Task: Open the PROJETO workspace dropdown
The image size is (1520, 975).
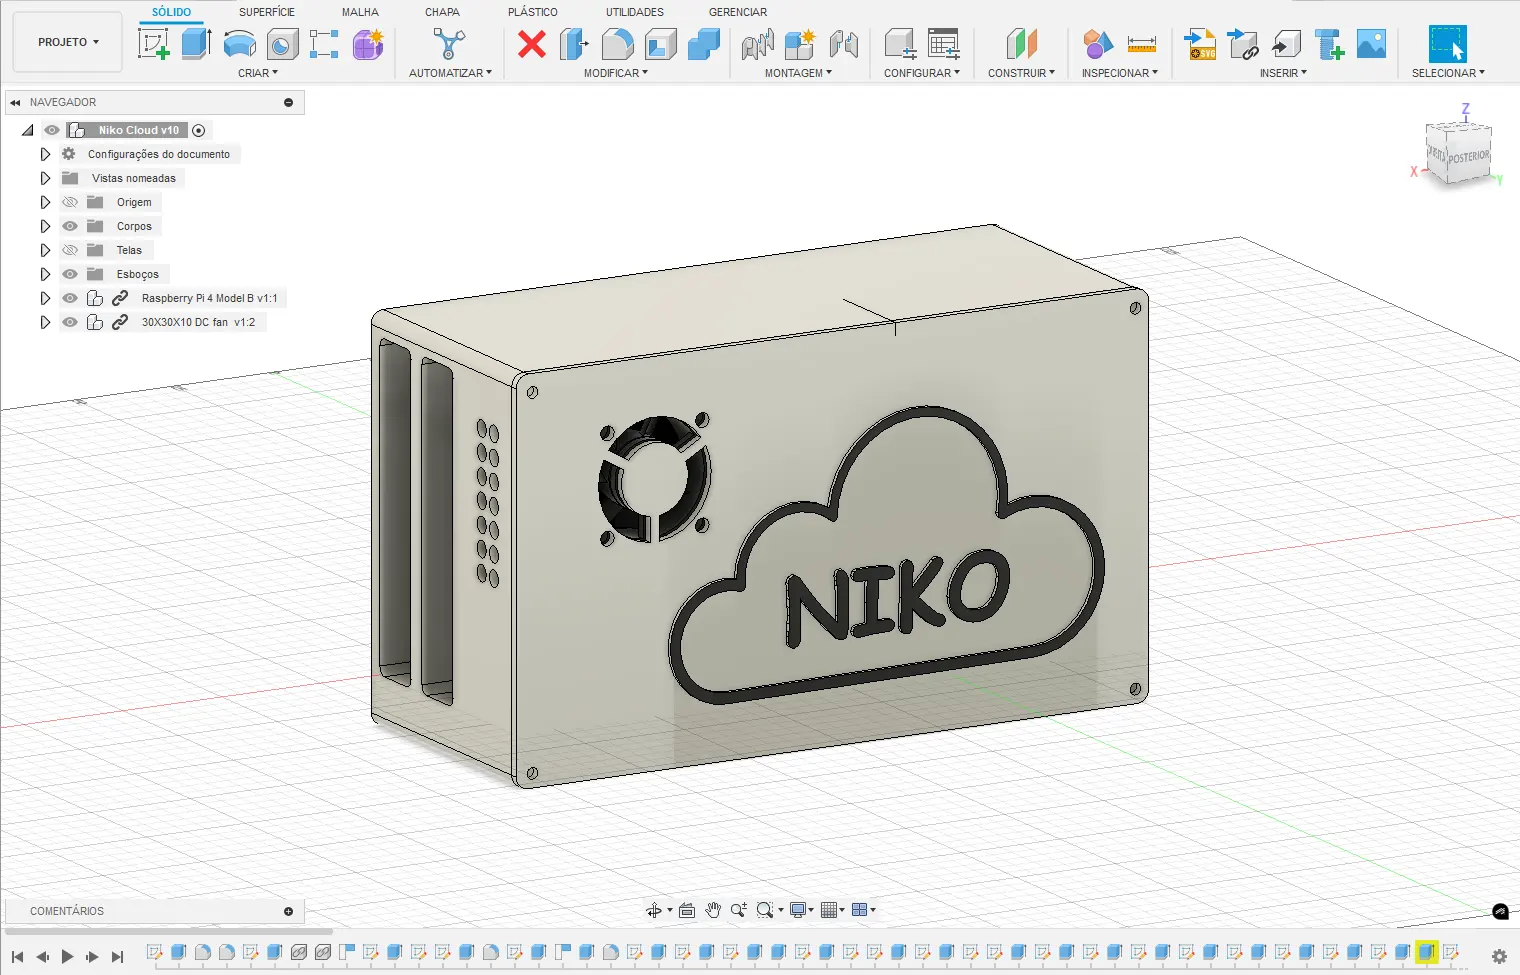Action: pyautogui.click(x=68, y=42)
